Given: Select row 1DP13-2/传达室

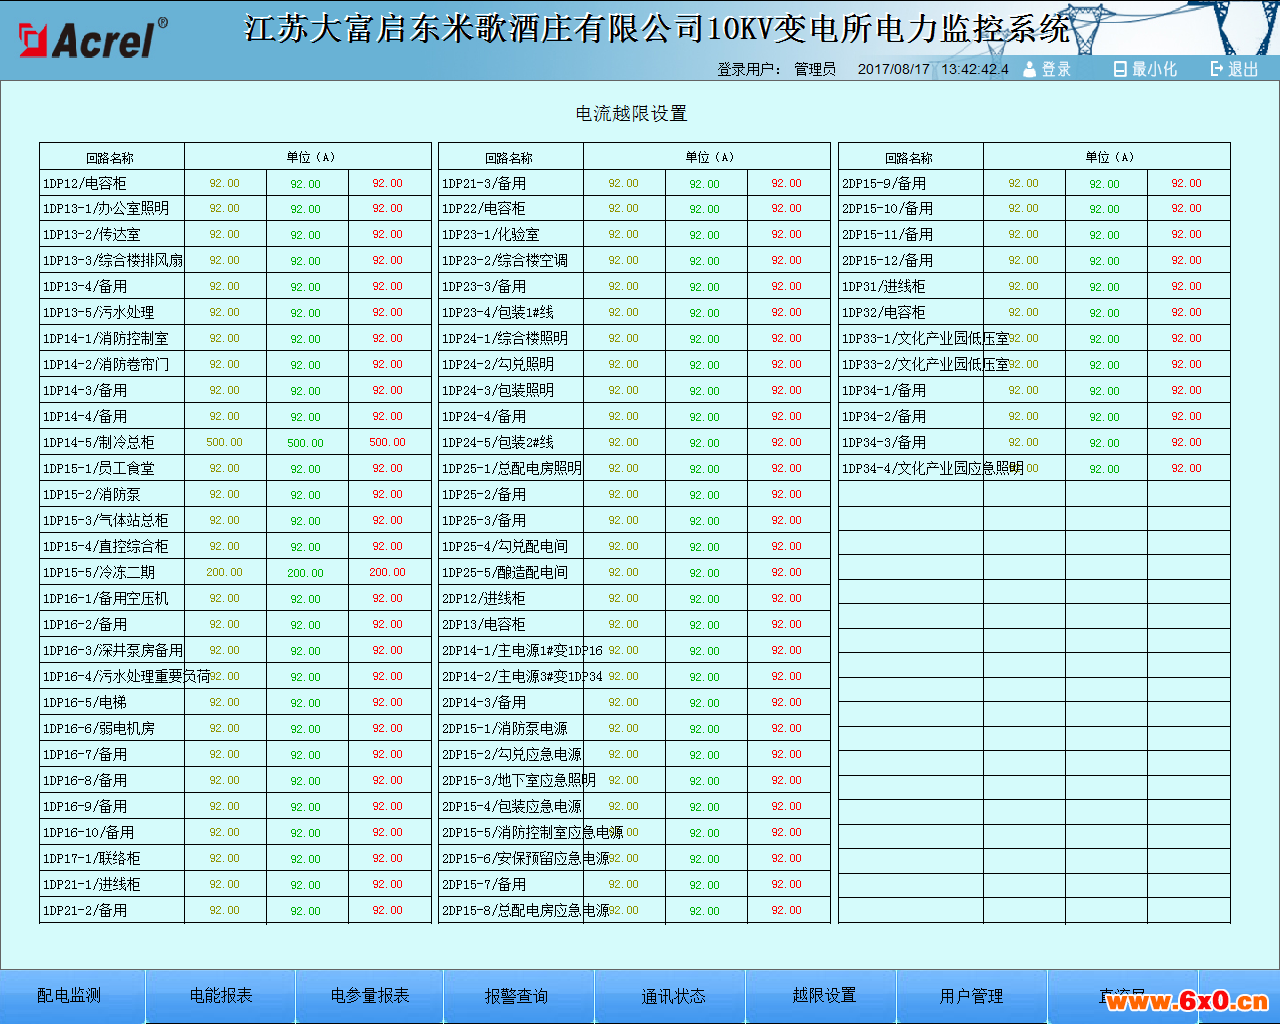Looking at the screenshot, I should pyautogui.click(x=235, y=235).
